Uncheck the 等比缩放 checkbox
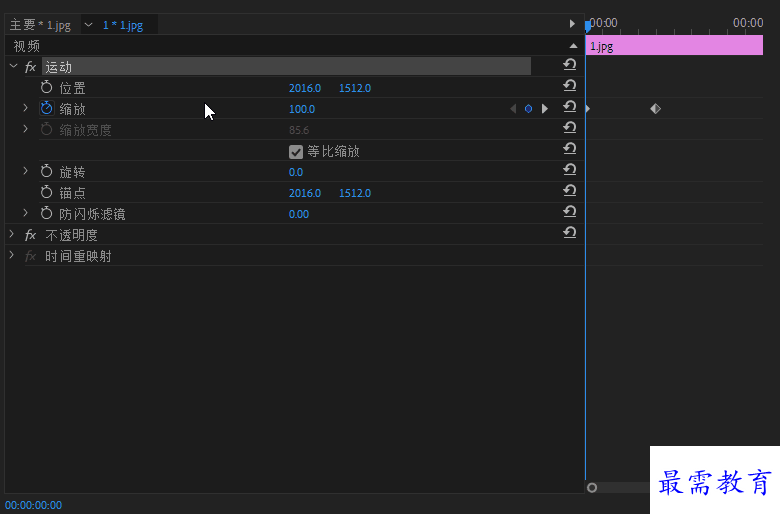The image size is (780, 514). pos(295,152)
